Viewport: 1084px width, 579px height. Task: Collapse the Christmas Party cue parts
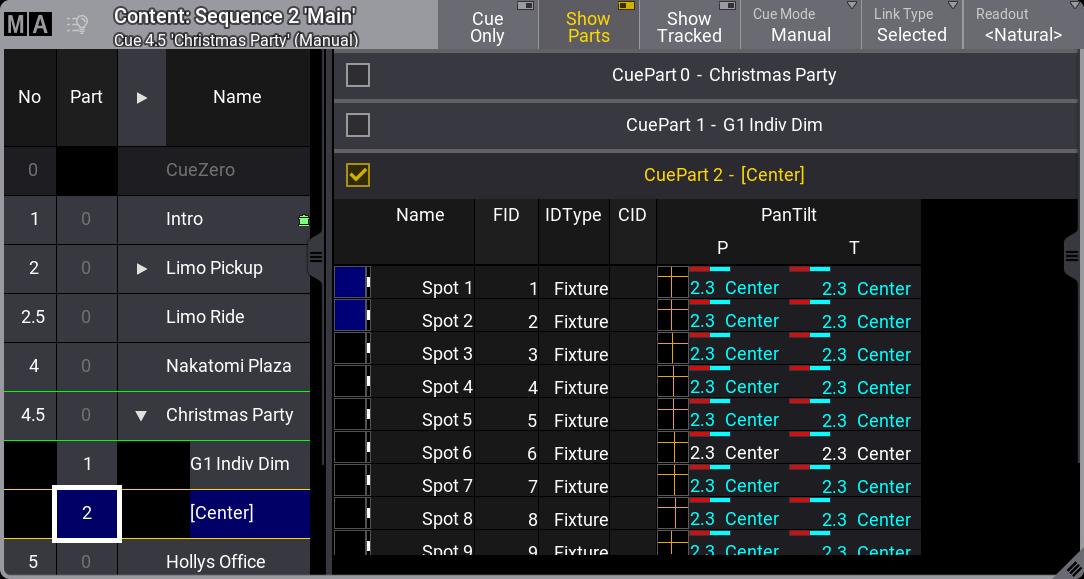[x=141, y=415]
